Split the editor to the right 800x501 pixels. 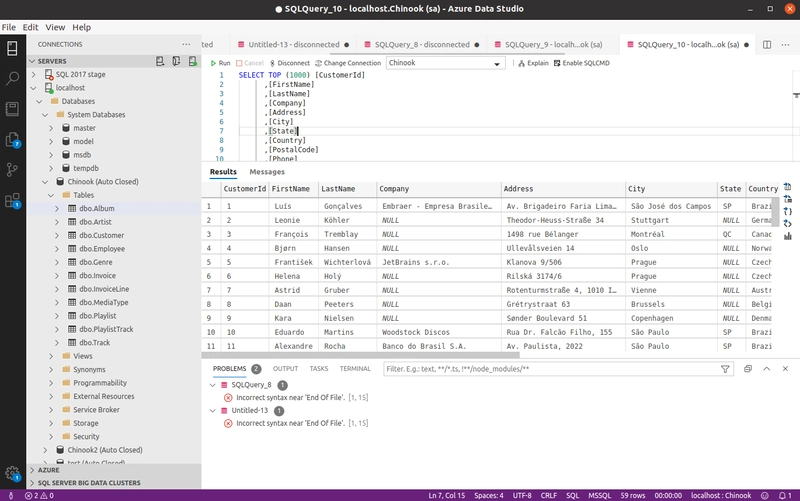tap(767, 44)
